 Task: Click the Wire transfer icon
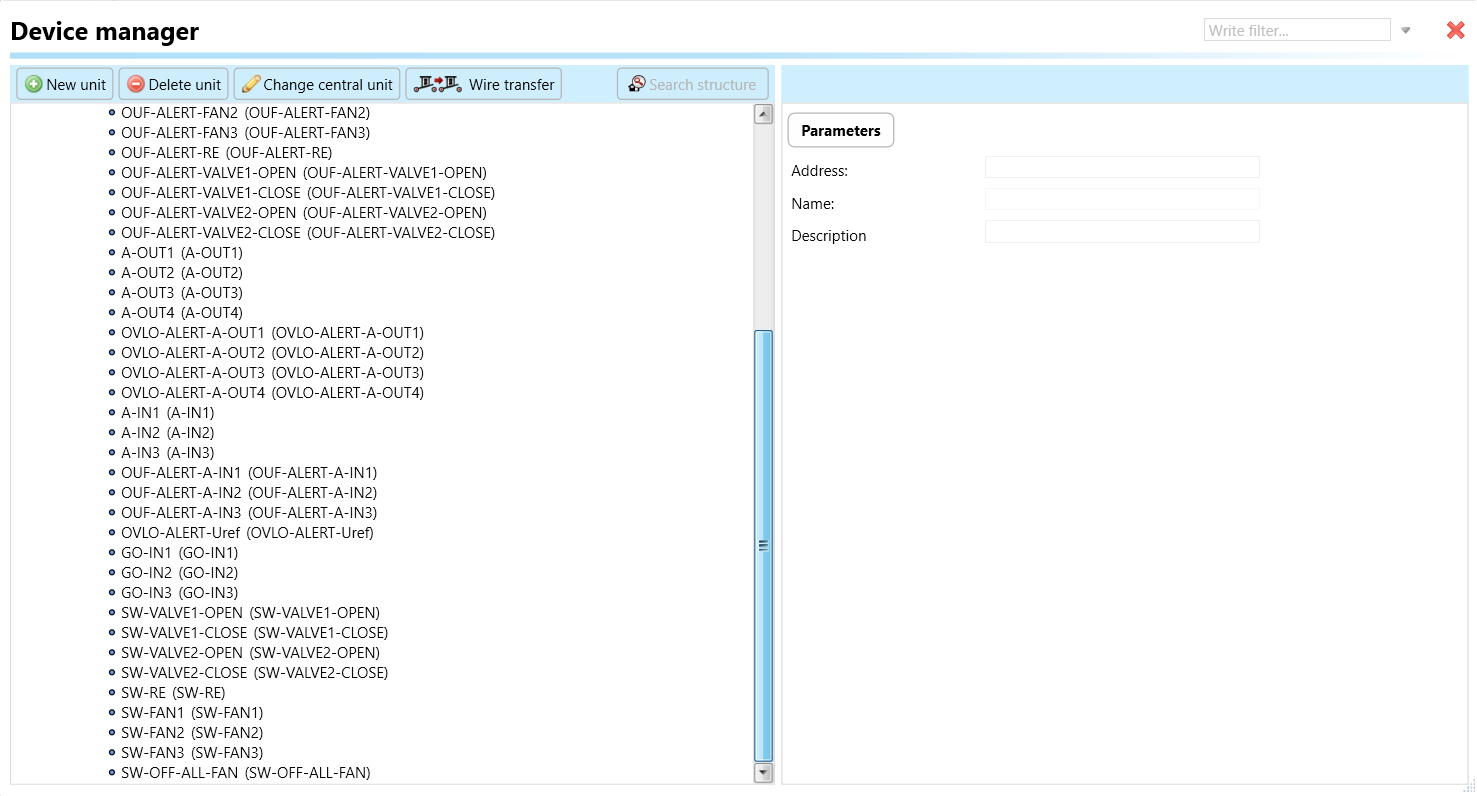[437, 85]
